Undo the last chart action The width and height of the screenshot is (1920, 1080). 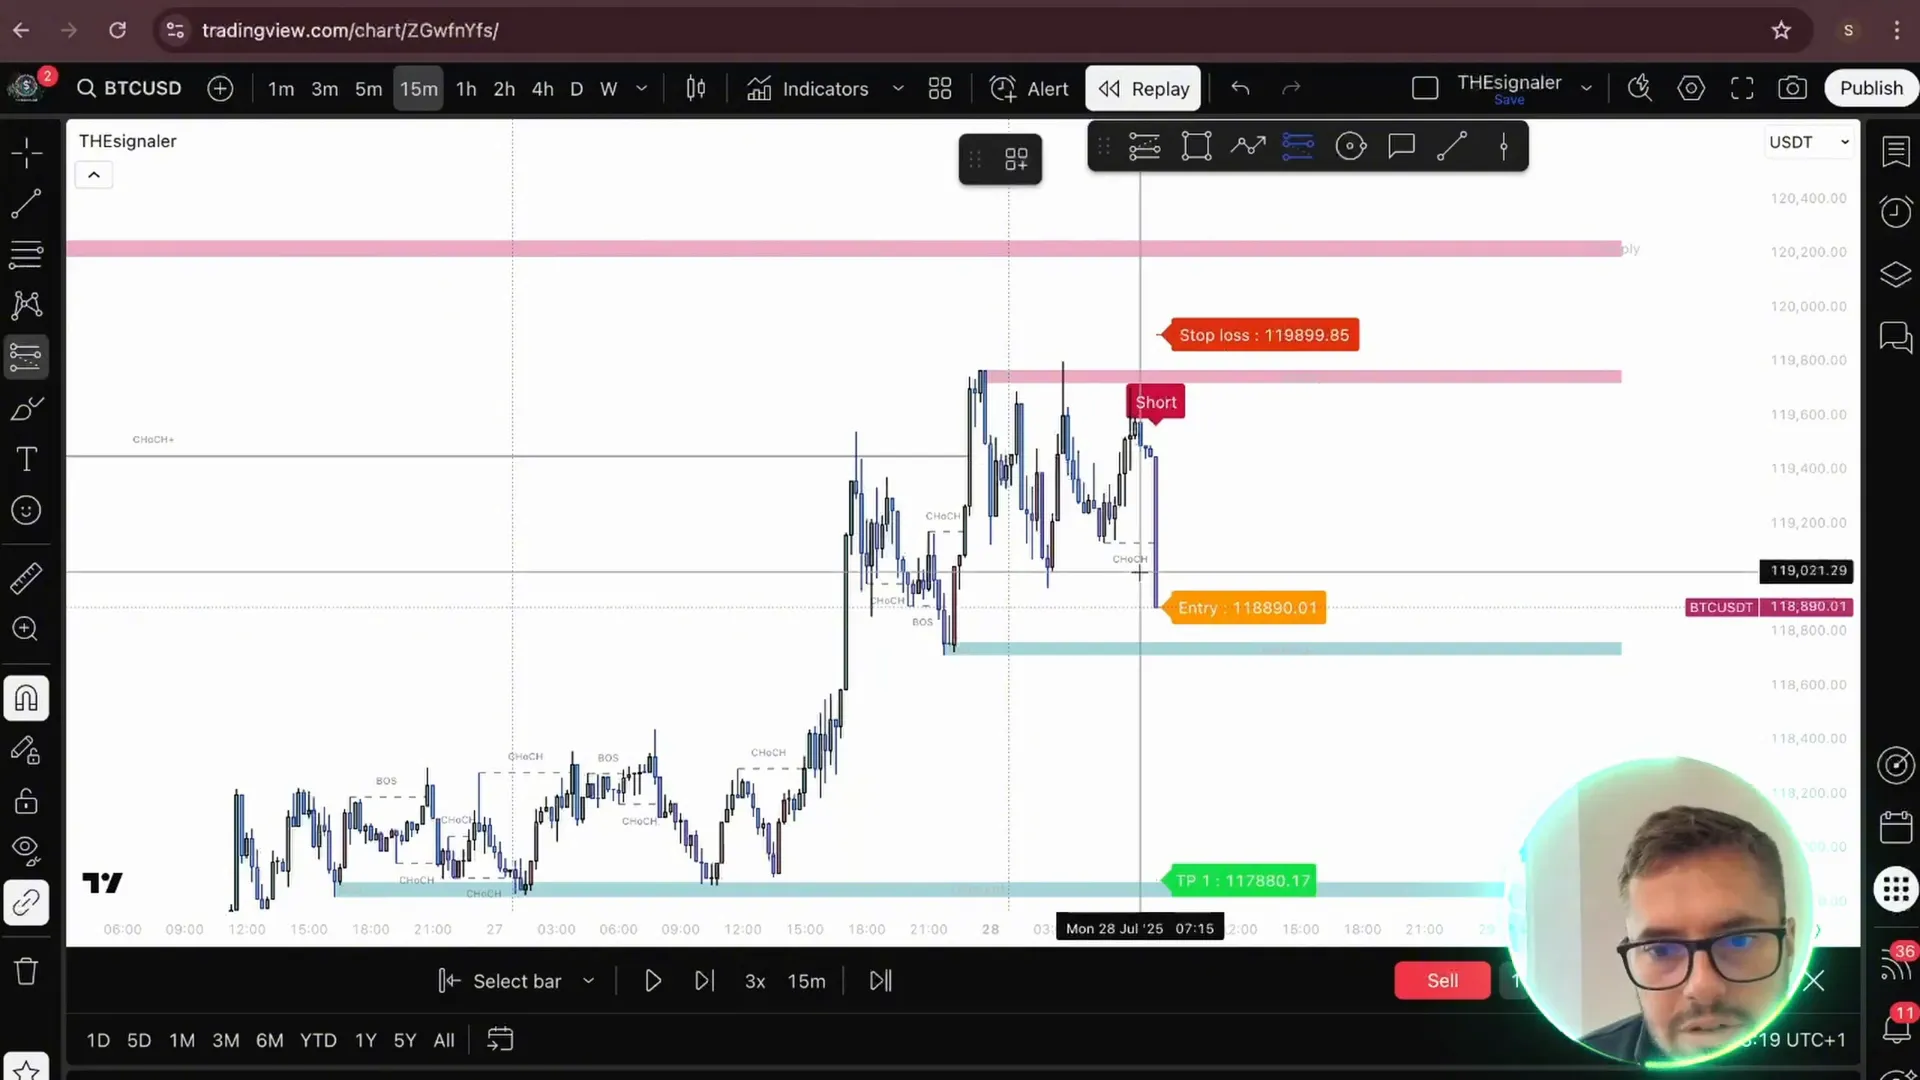[x=1240, y=89]
